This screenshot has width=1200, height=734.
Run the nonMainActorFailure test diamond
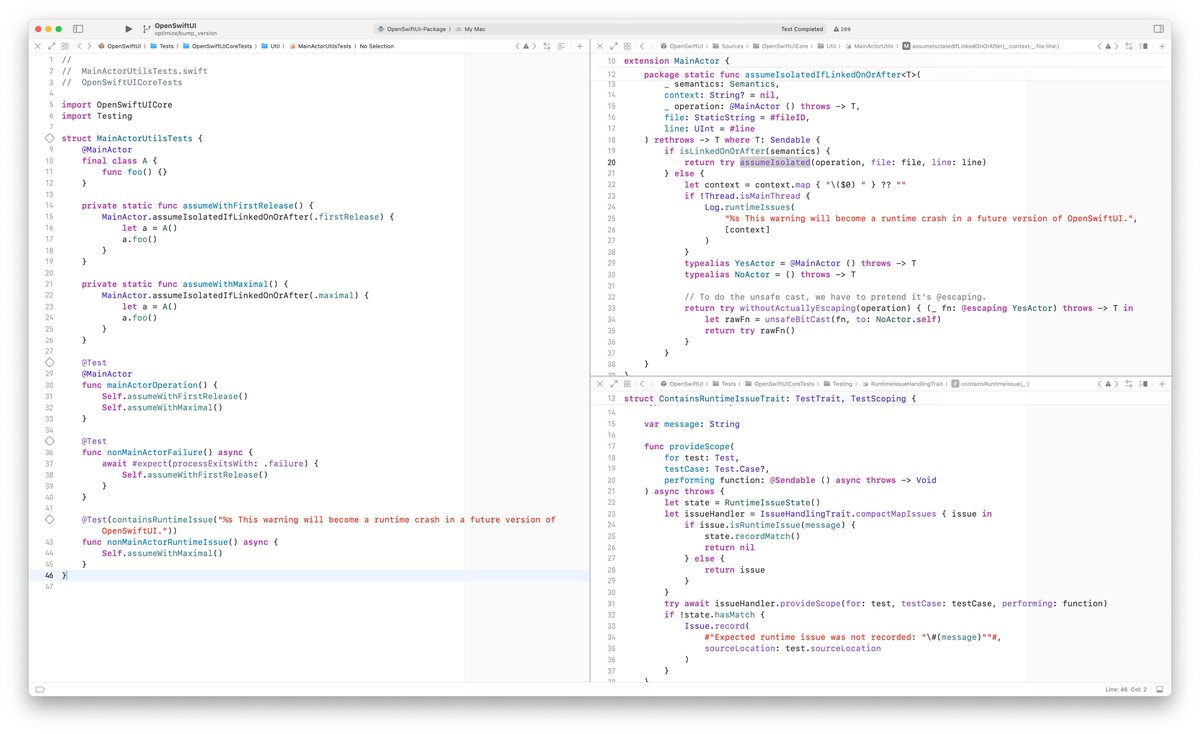pos(49,440)
